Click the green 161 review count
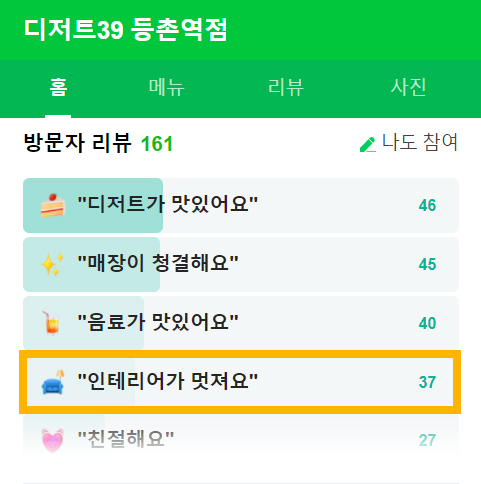This screenshot has width=481, height=484. 157,144
